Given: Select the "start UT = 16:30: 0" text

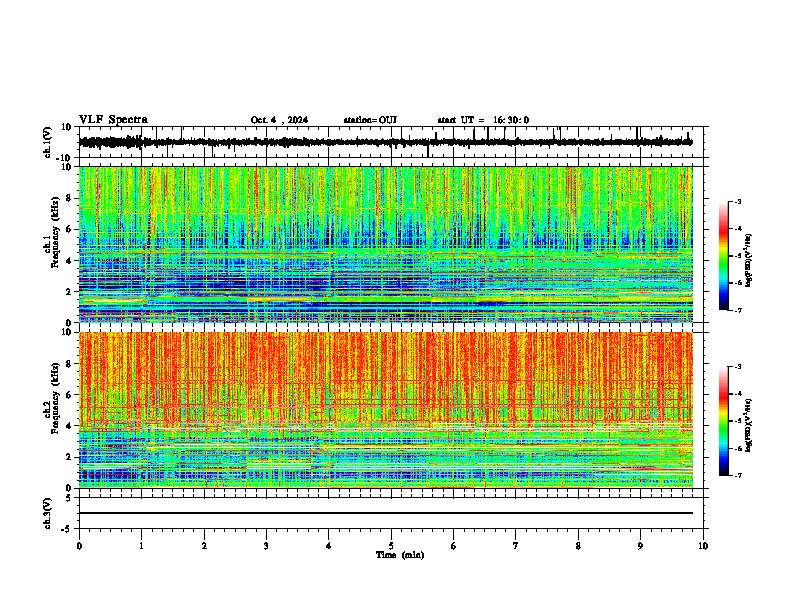Looking at the screenshot, I should pos(483,120).
